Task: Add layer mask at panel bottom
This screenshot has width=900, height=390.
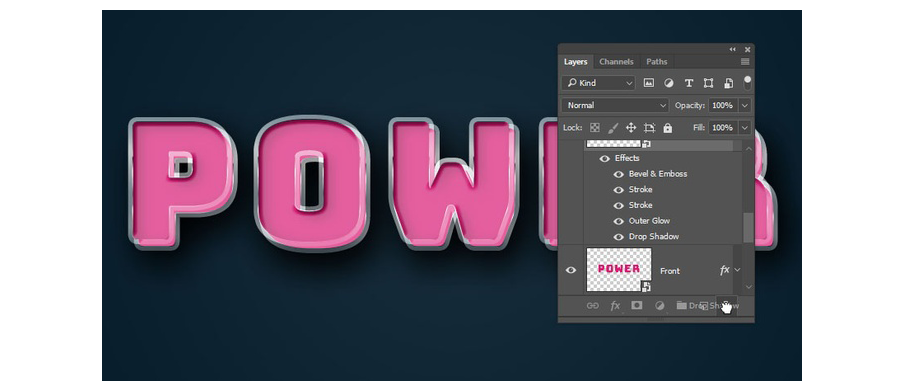Action: click(637, 306)
